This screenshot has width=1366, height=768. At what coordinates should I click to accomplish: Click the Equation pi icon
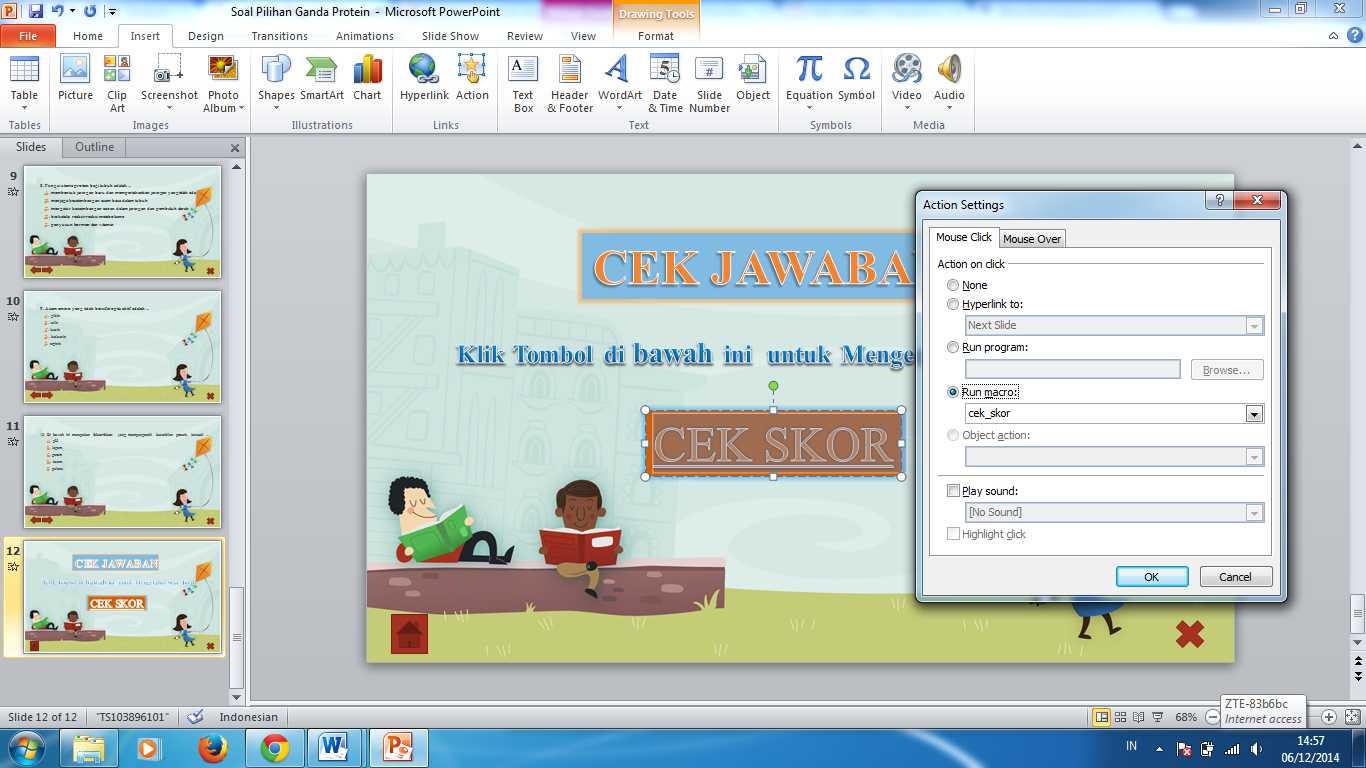pos(809,70)
